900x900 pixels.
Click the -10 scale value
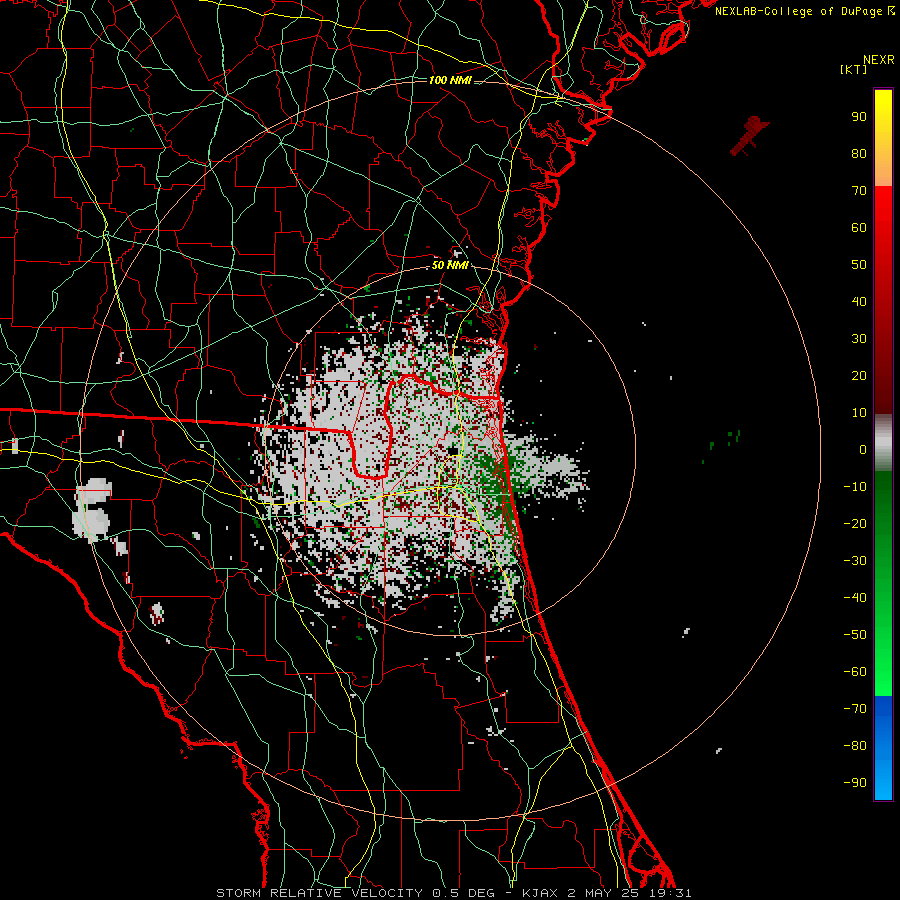pyautogui.click(x=855, y=487)
